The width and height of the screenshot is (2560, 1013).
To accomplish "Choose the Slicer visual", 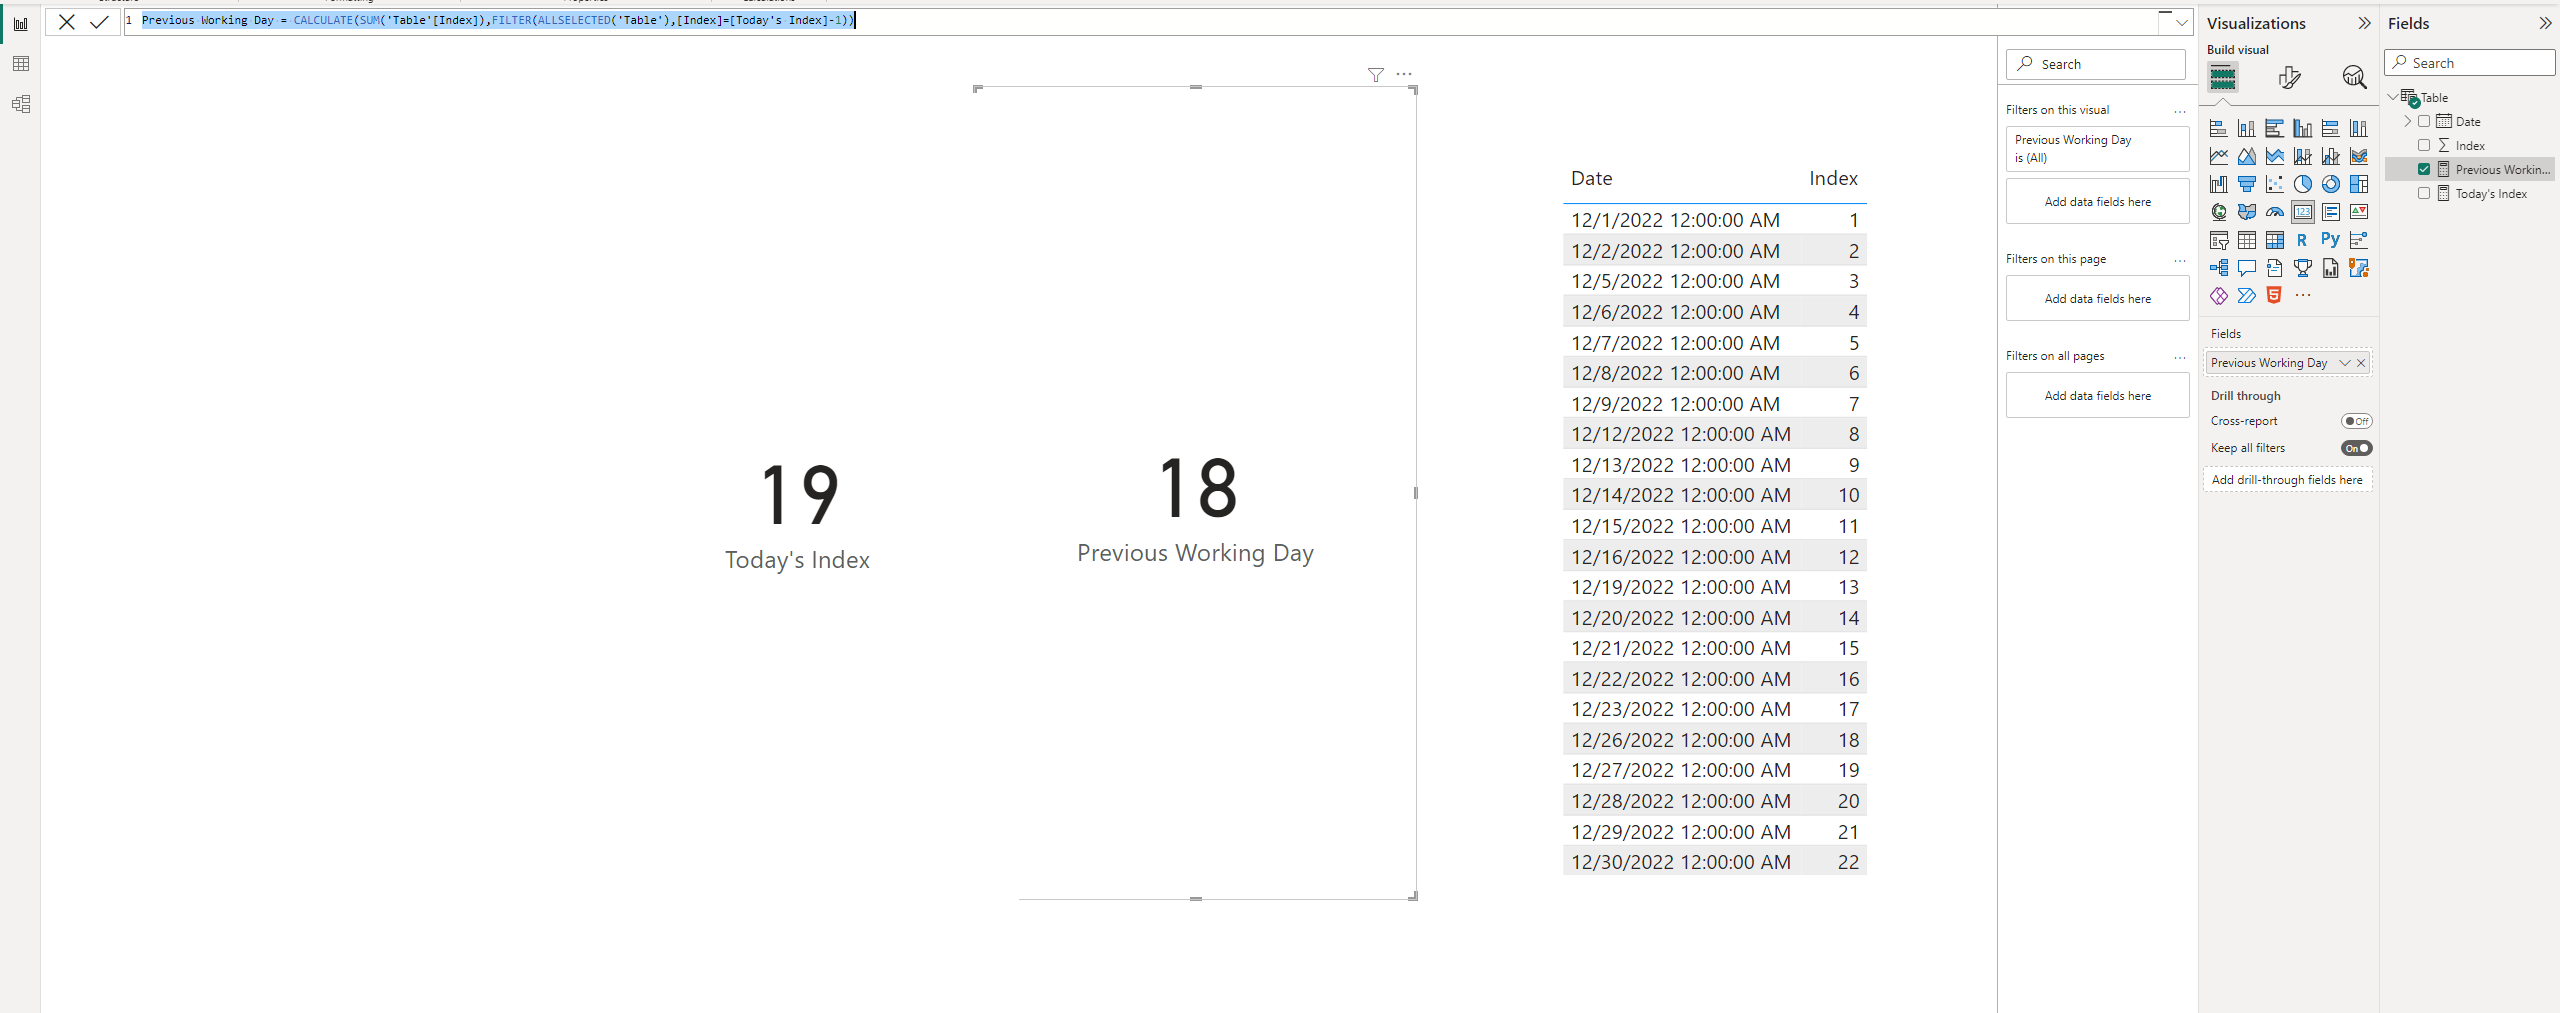I will click(x=2219, y=240).
